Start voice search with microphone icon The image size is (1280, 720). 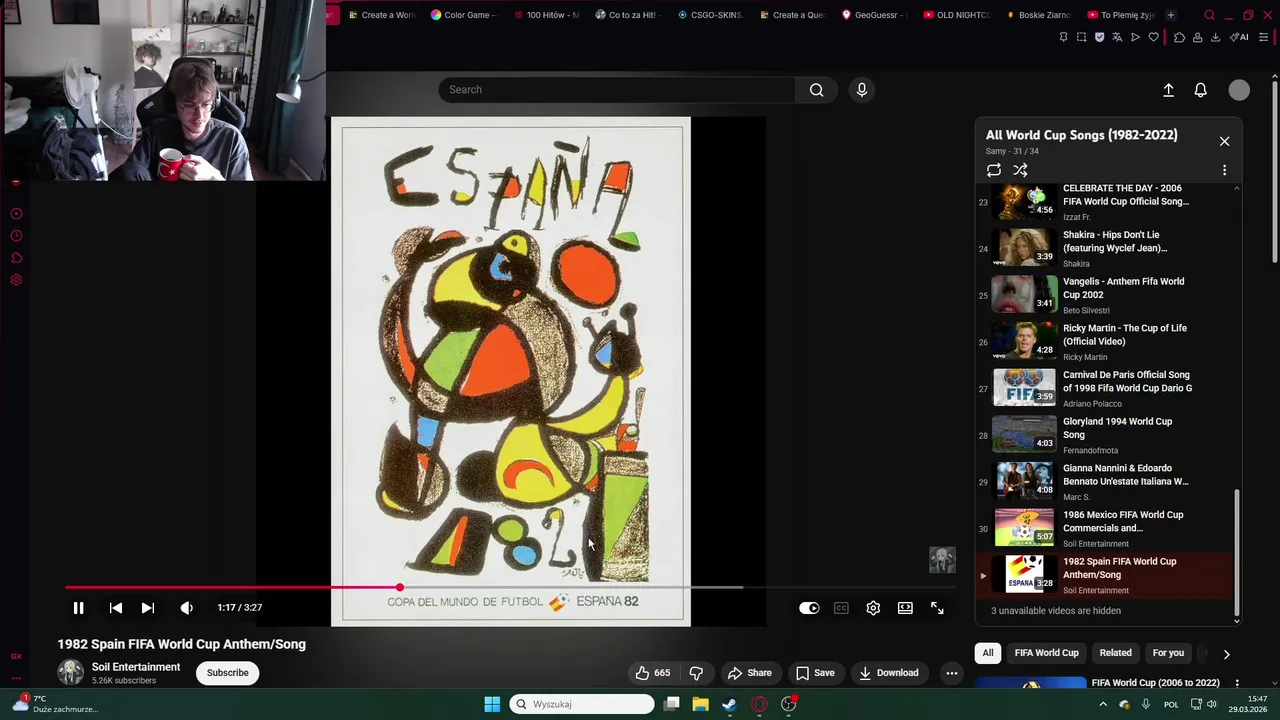point(862,90)
